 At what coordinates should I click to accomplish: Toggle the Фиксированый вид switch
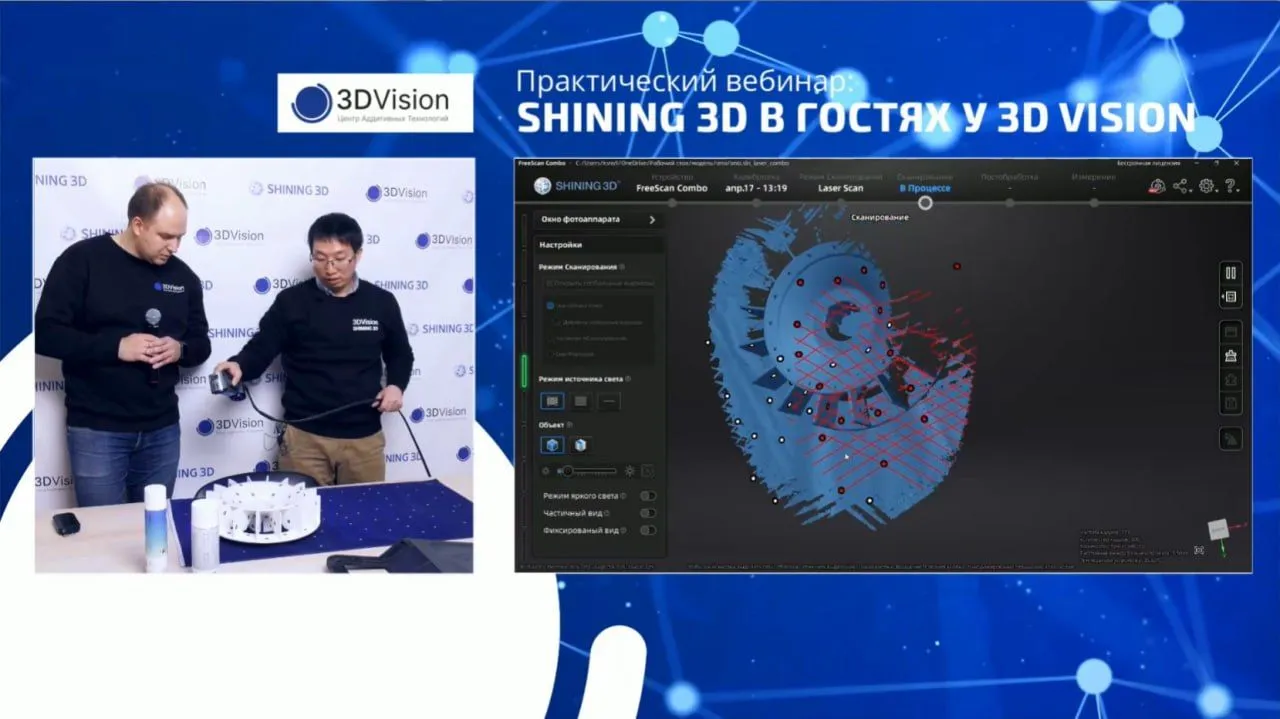click(x=648, y=530)
